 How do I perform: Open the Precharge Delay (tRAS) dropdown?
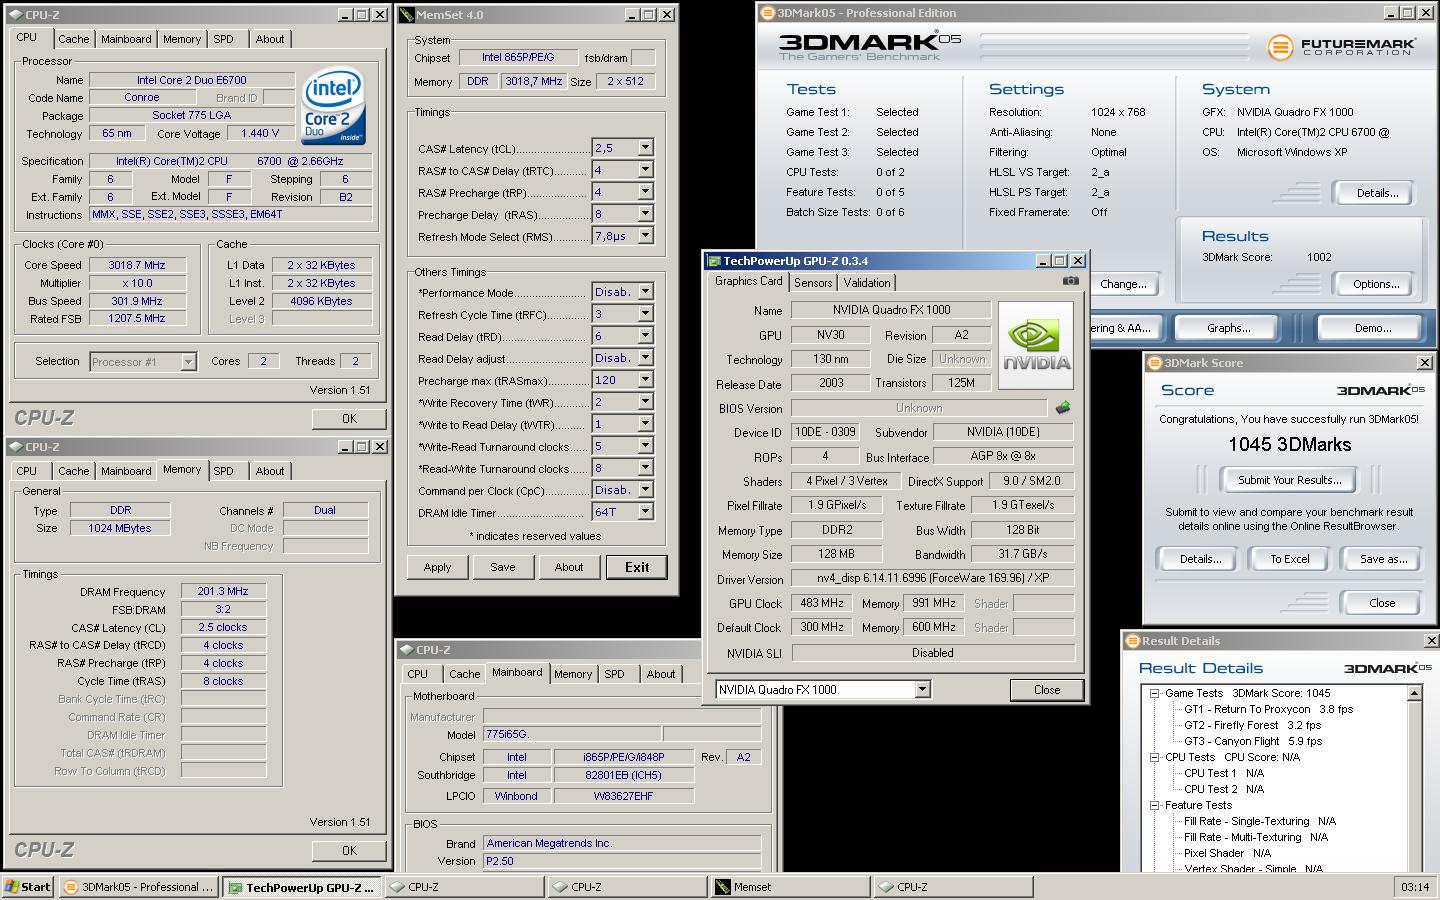tap(645, 214)
